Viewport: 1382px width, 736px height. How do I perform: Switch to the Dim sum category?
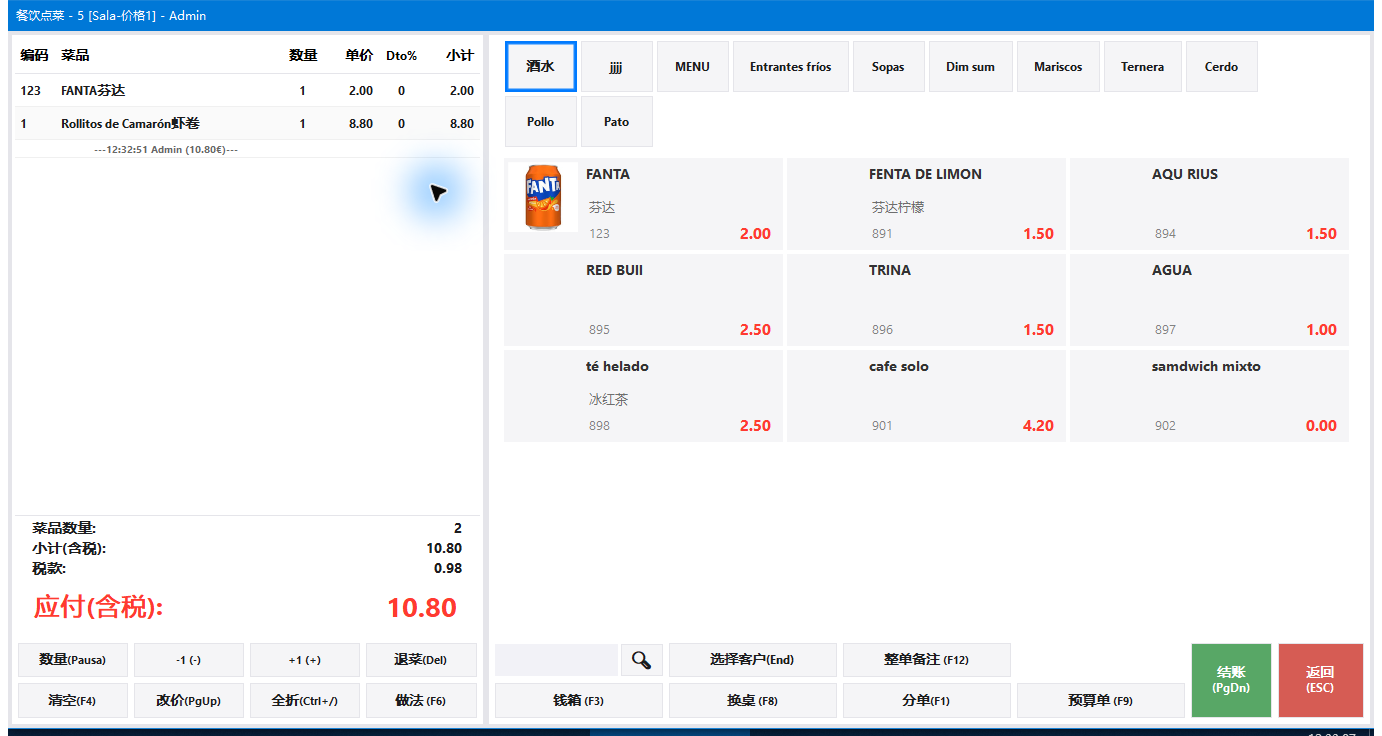[971, 67]
